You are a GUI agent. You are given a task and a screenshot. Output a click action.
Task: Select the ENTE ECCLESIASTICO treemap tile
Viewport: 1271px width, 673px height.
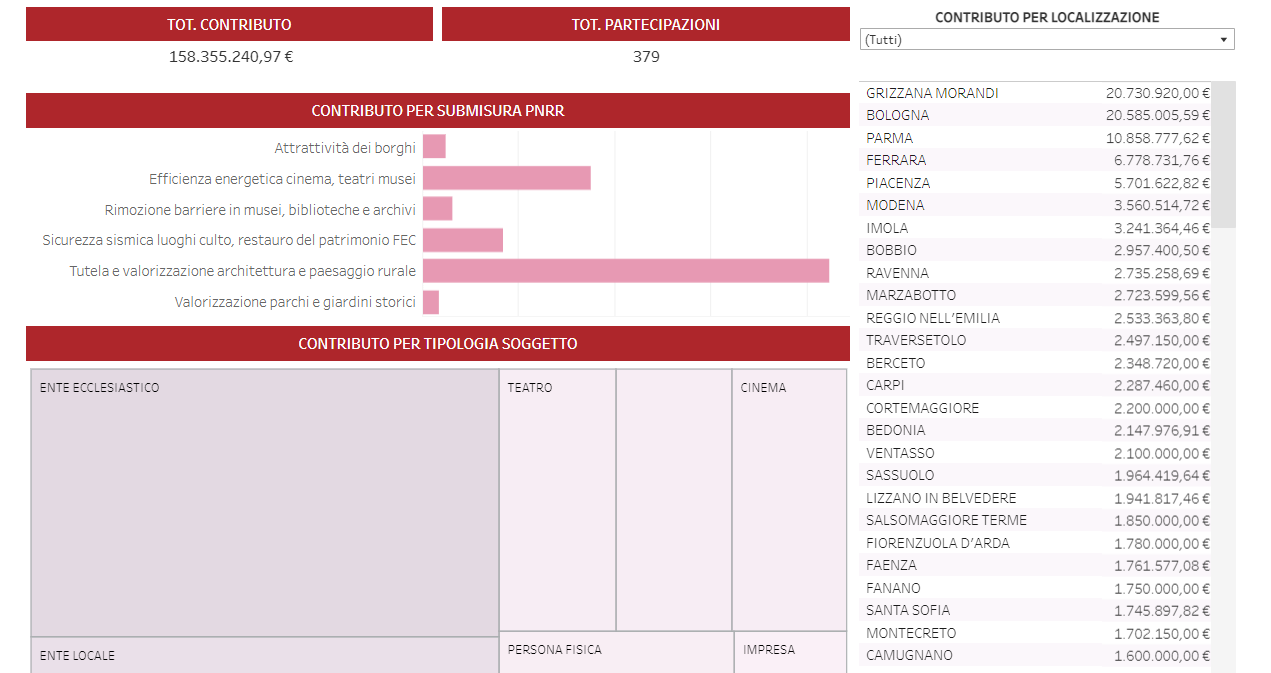[x=264, y=502]
